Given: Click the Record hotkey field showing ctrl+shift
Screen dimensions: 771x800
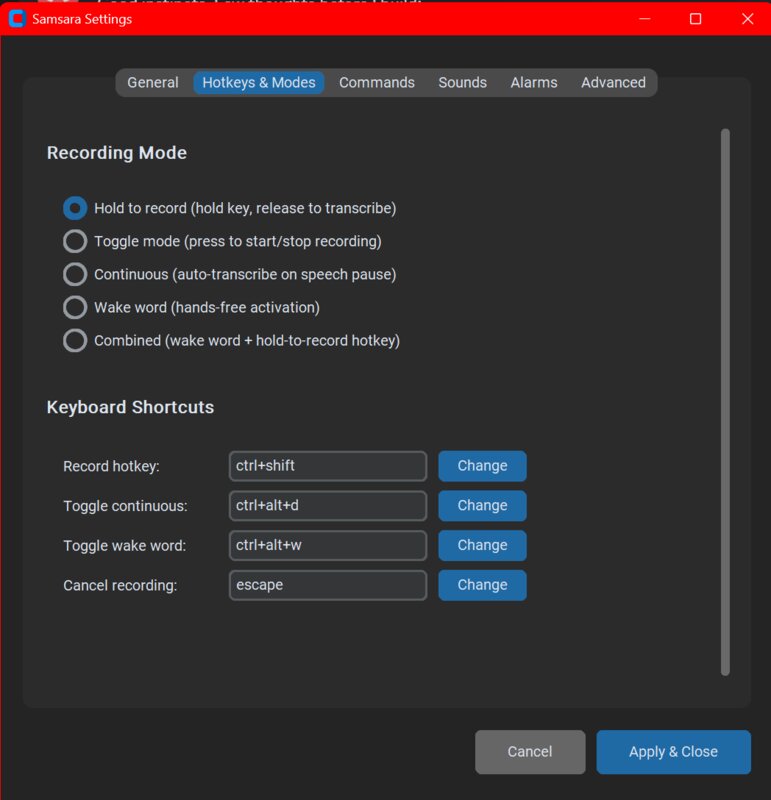Looking at the screenshot, I should pos(328,466).
